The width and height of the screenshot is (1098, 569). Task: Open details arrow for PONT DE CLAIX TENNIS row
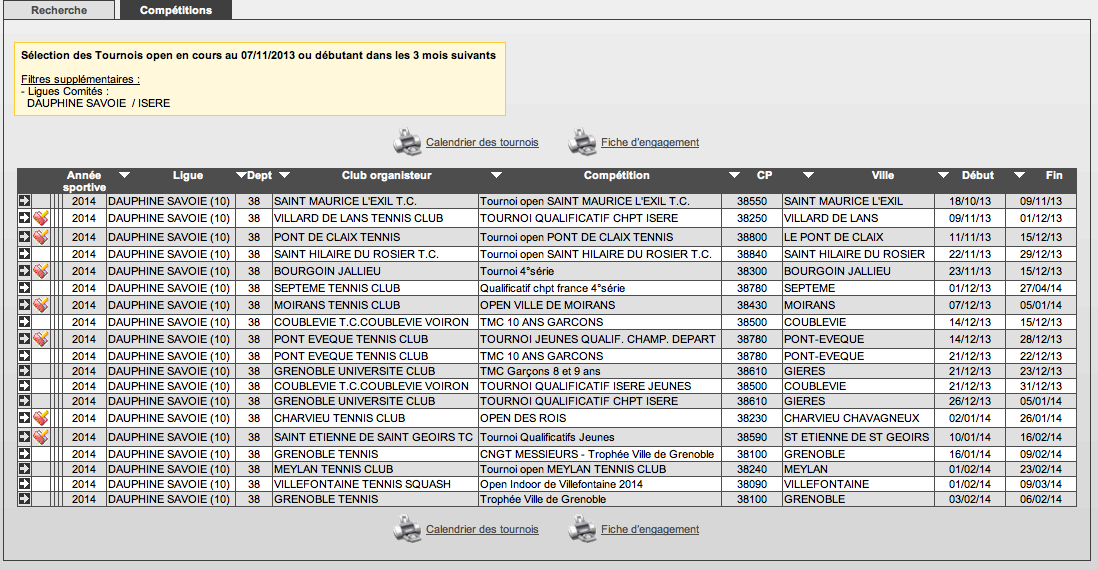point(25,237)
